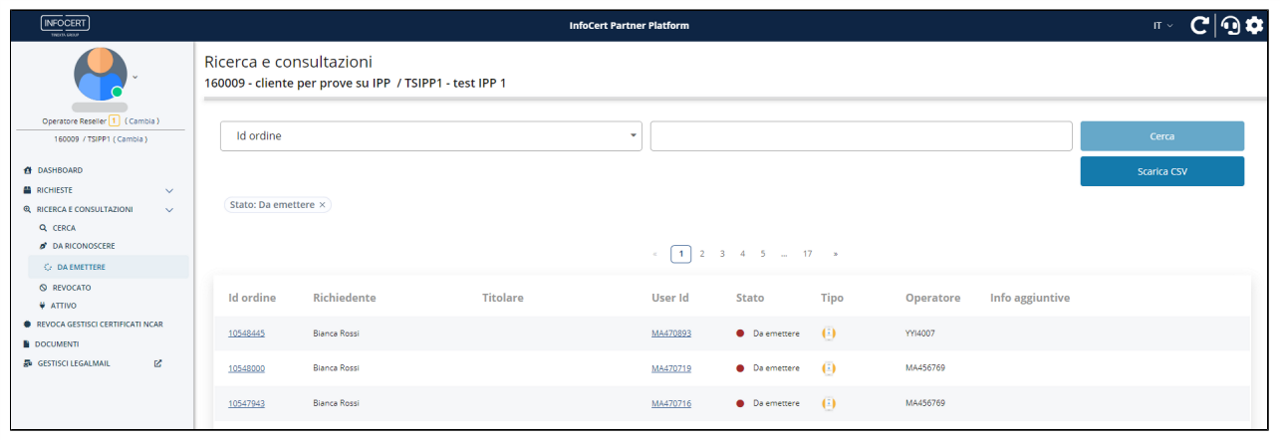Open the Revocato sidebar entry
This screenshot has width=1280, height=440.
pyautogui.click(x=71, y=287)
